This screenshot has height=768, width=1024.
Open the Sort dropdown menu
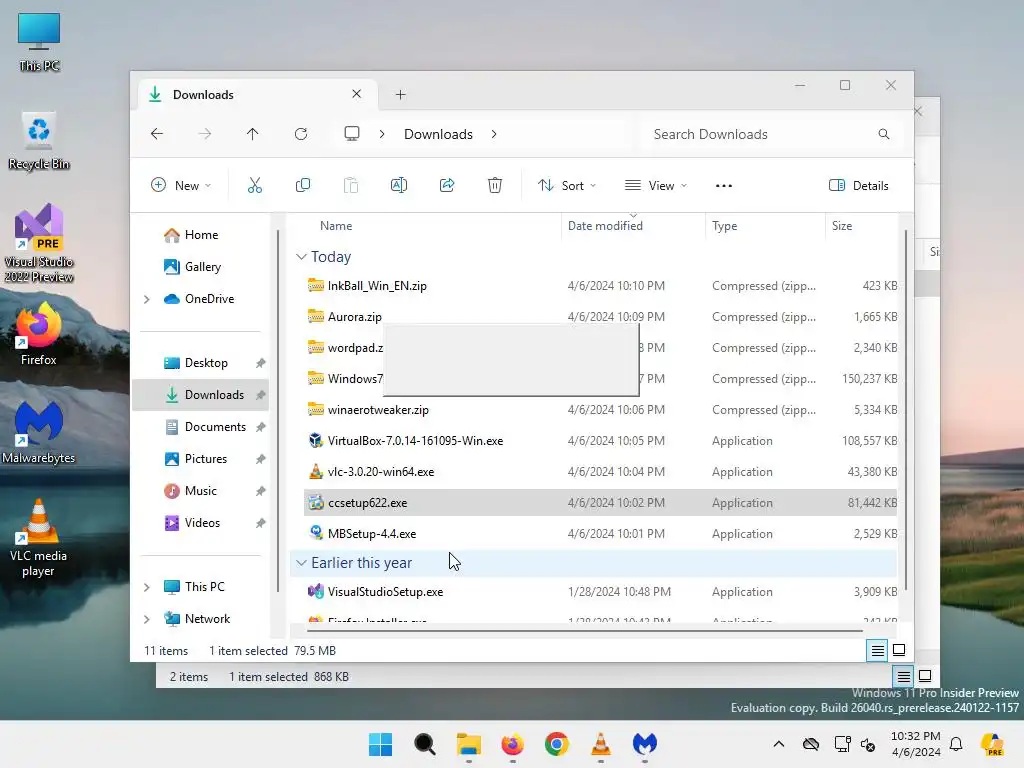566,185
